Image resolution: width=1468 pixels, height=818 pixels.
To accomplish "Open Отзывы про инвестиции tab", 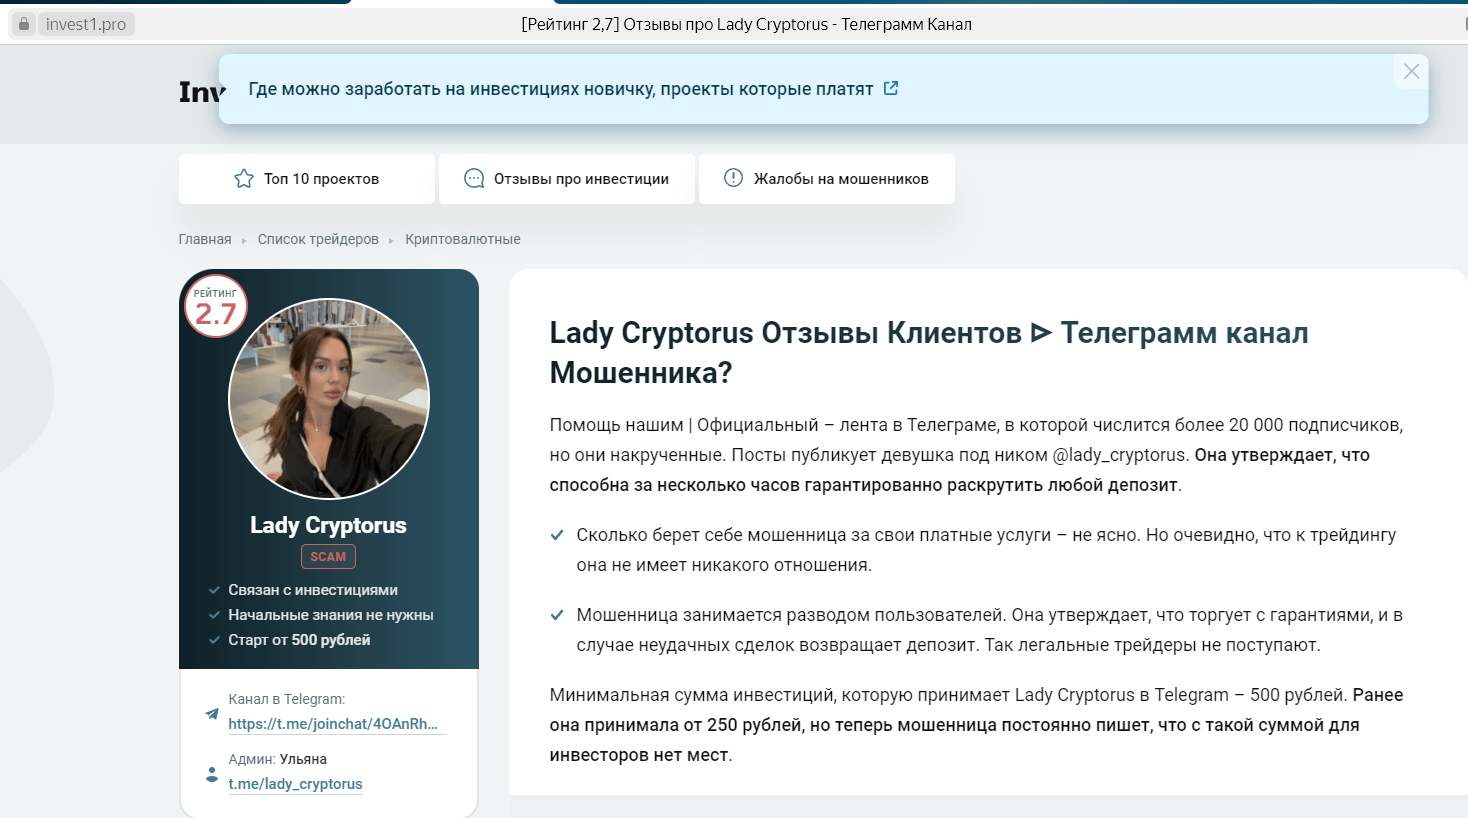I will (567, 179).
